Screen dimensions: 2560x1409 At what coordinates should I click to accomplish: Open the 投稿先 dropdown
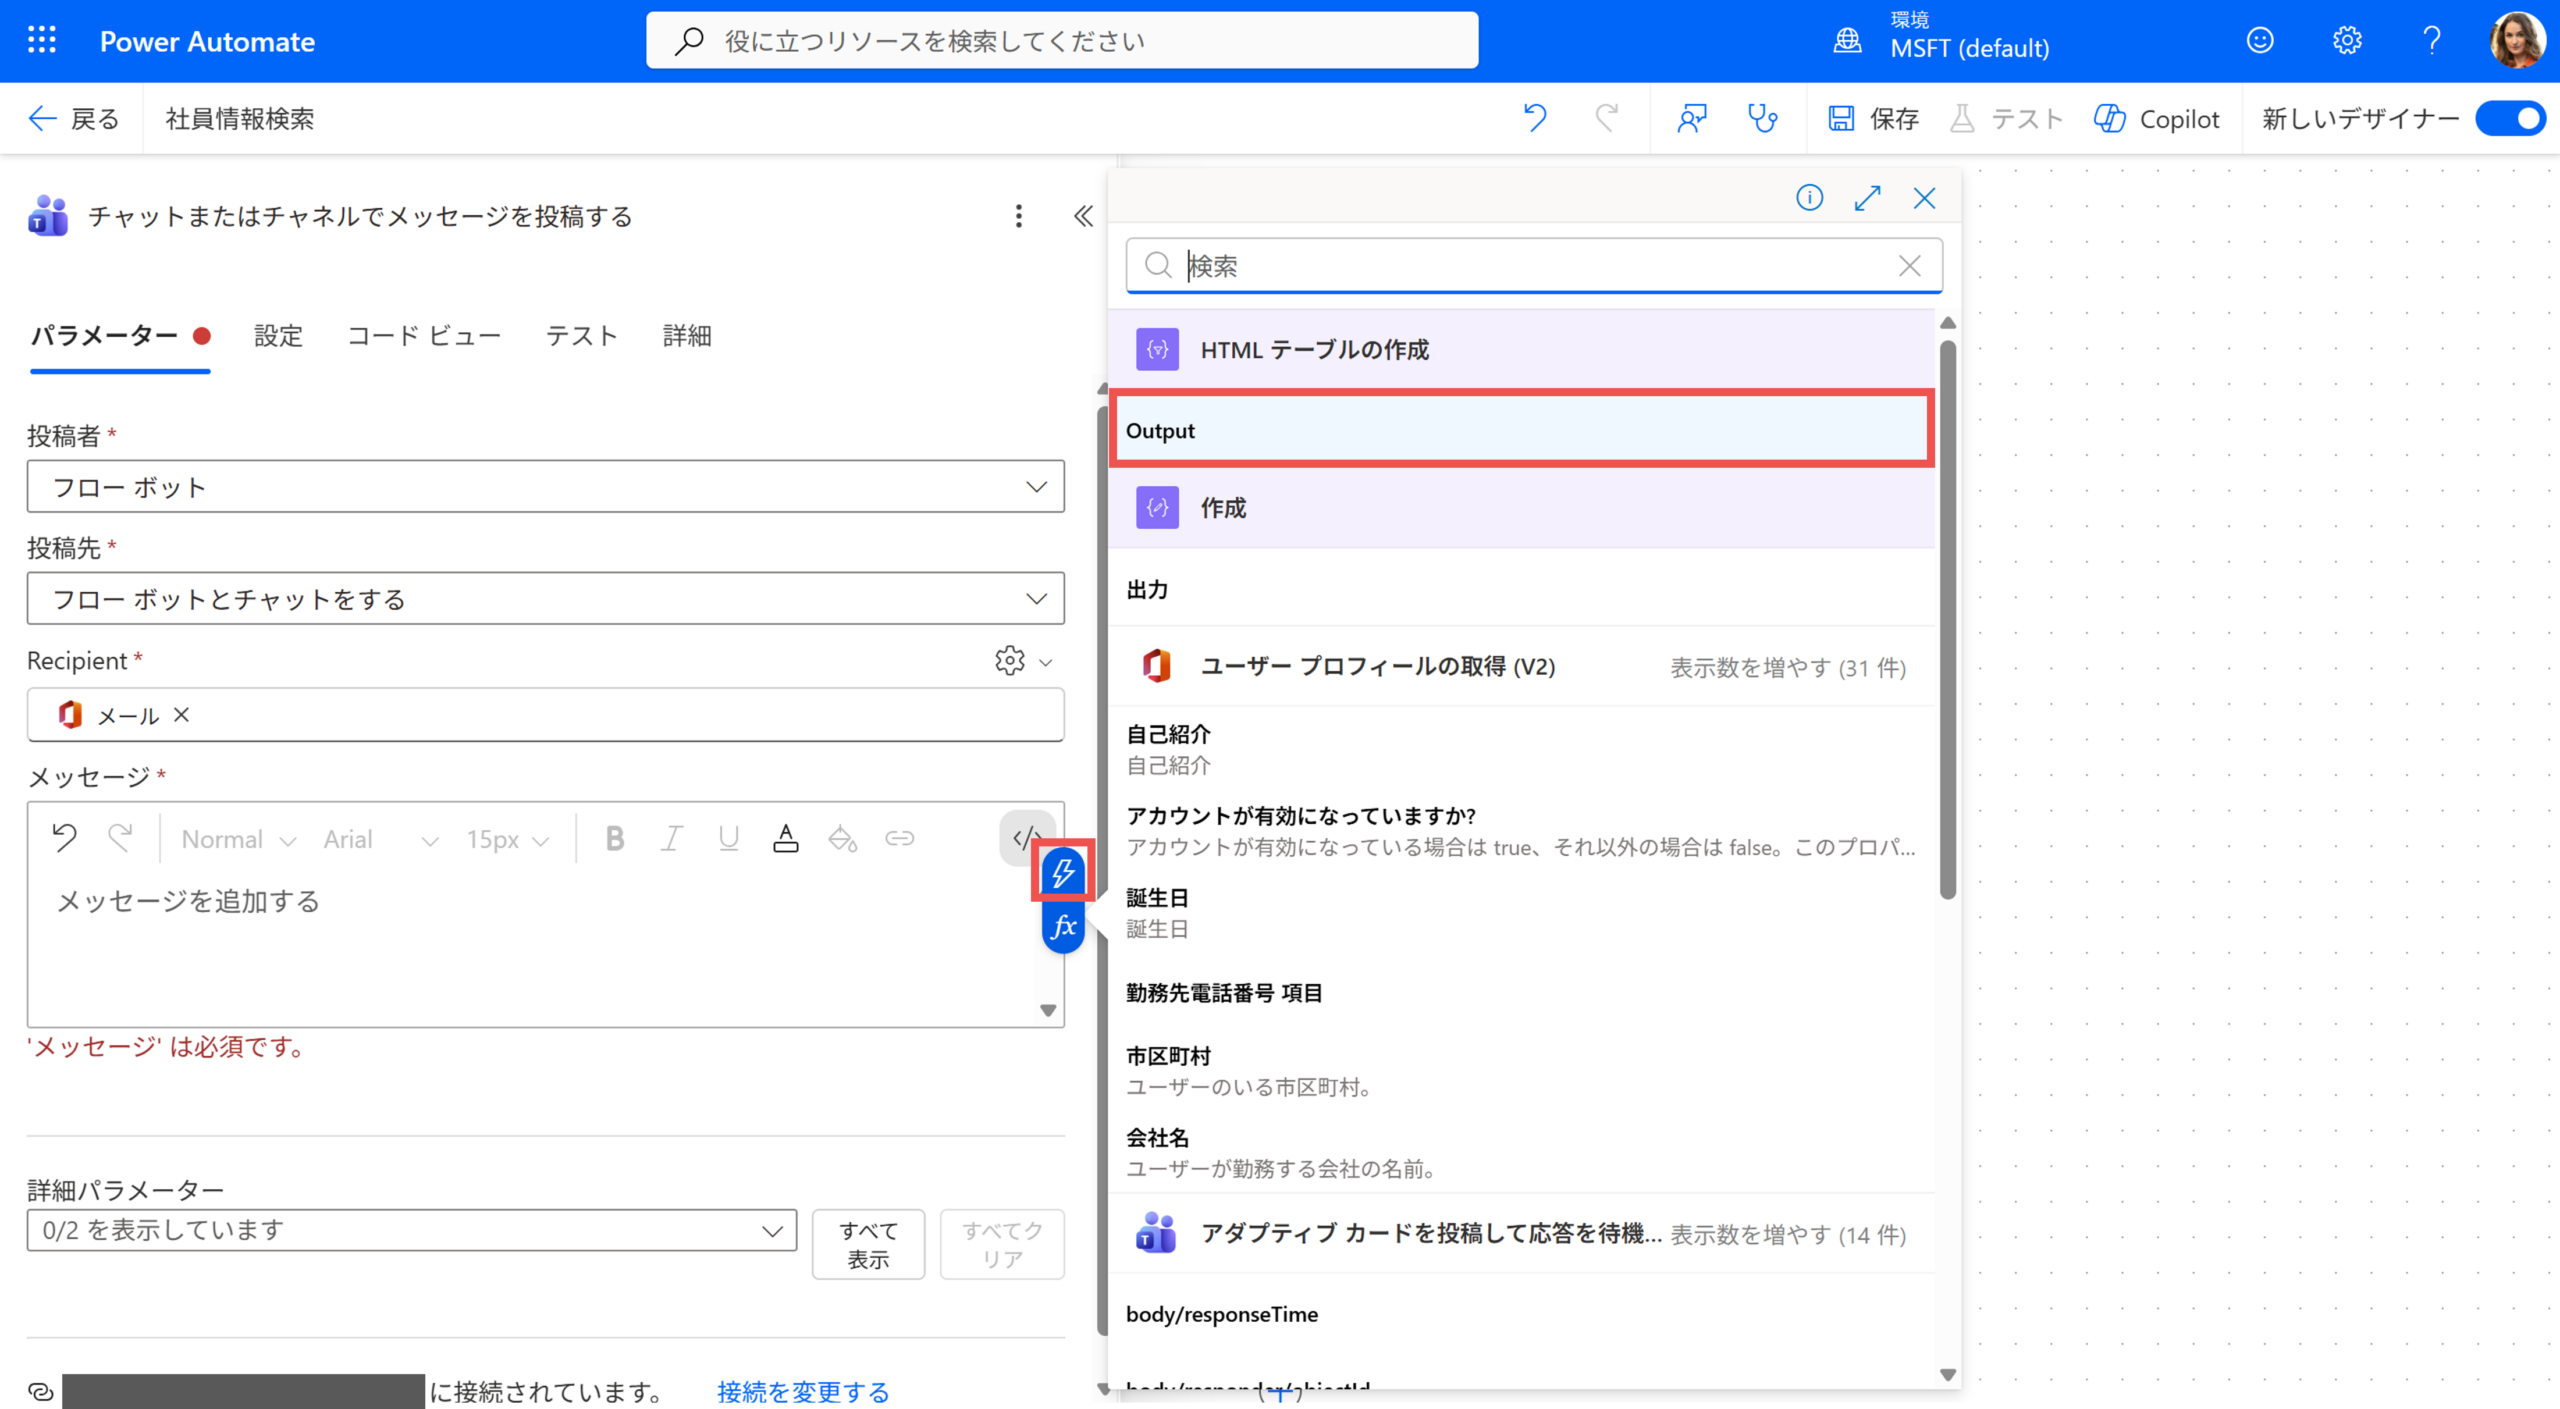[x=545, y=599]
